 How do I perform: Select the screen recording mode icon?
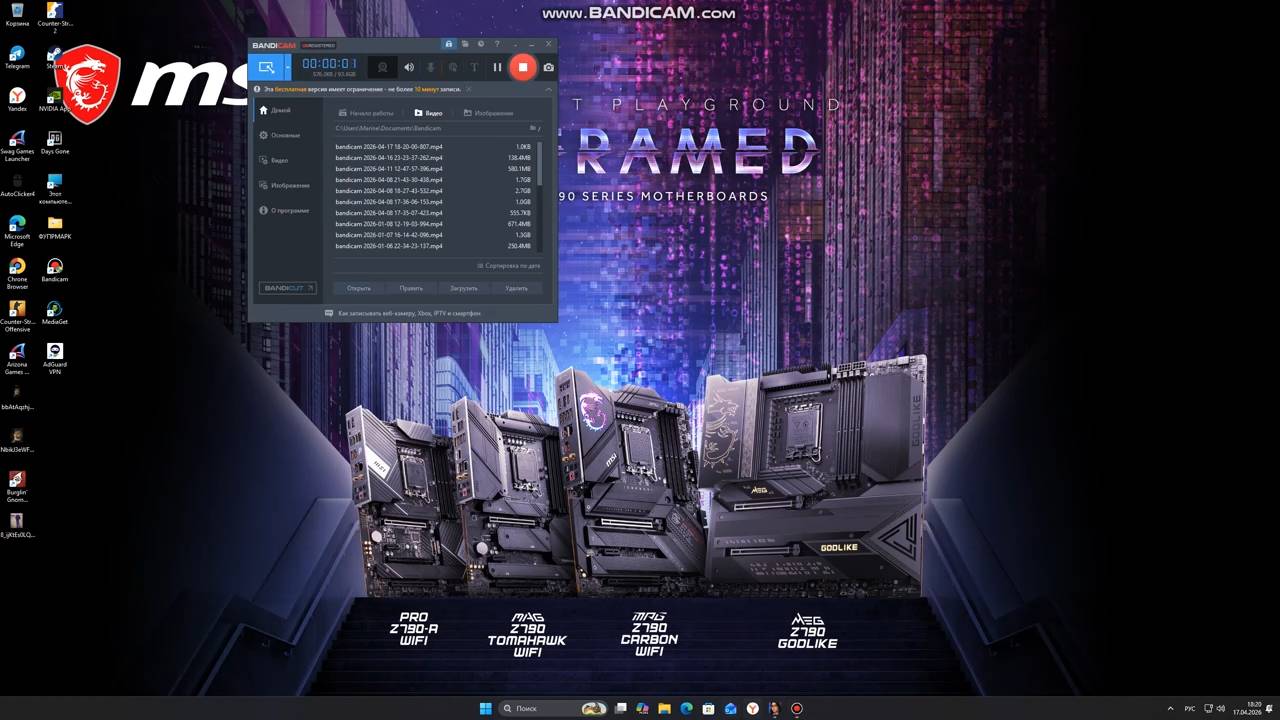point(266,67)
